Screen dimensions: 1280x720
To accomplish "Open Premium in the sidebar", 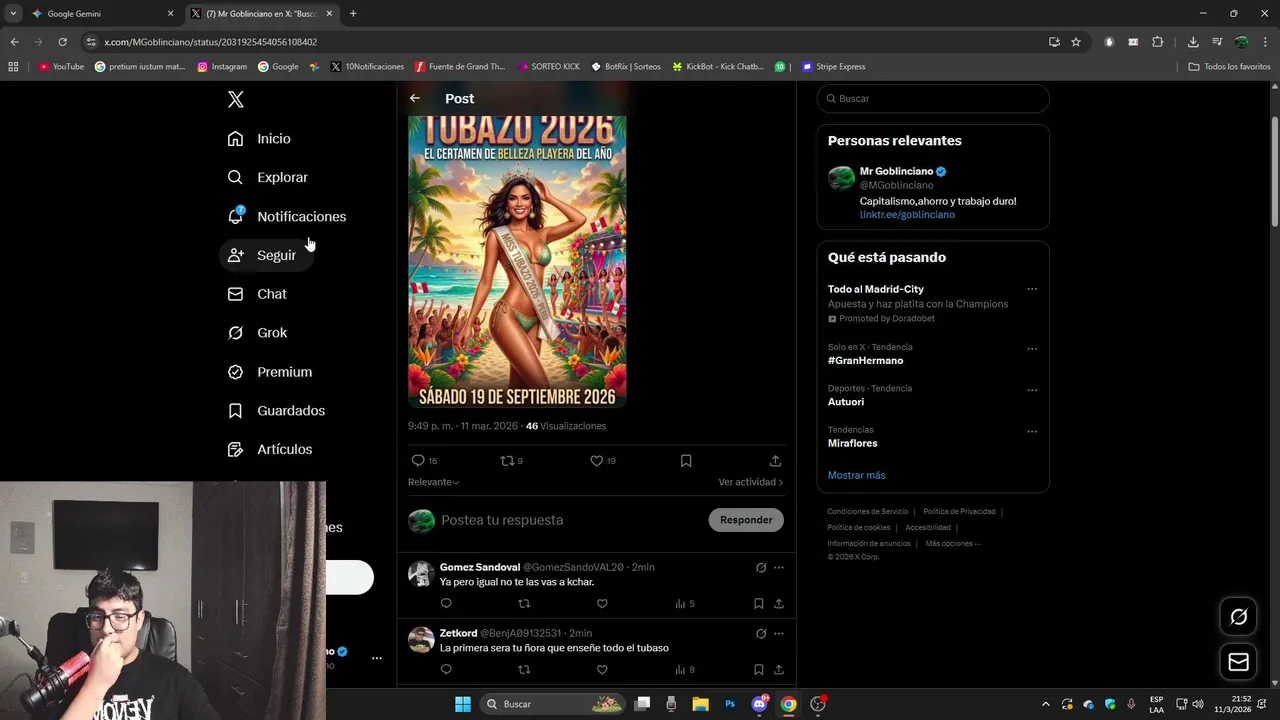I will click(x=270, y=372).
